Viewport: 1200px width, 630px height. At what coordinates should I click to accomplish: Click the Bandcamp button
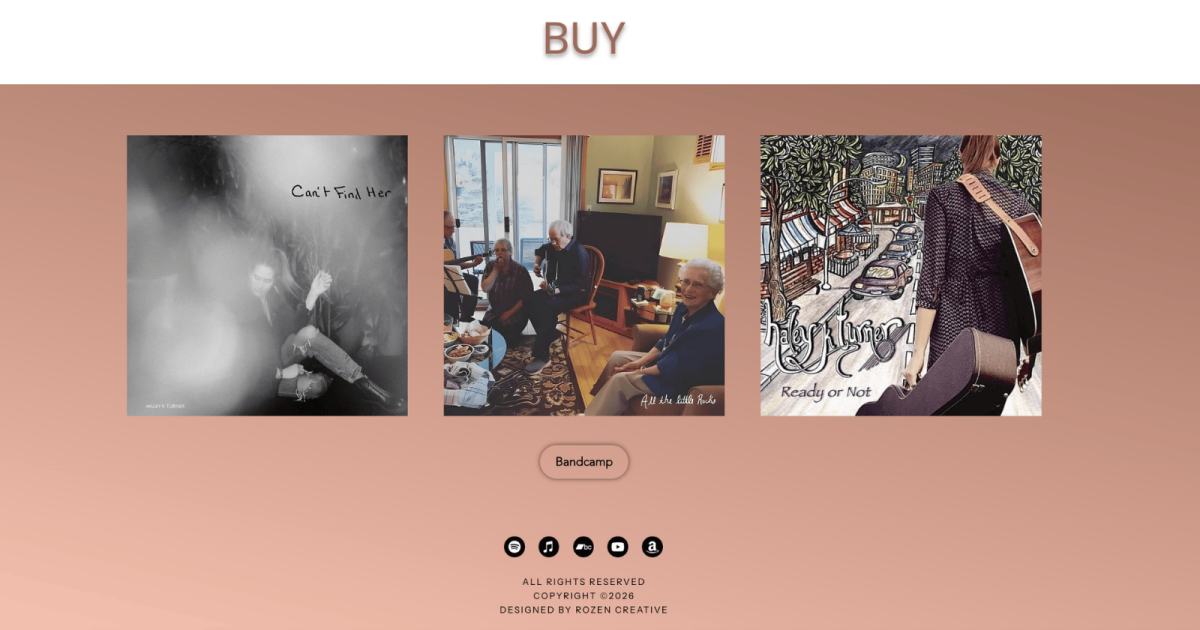(584, 462)
